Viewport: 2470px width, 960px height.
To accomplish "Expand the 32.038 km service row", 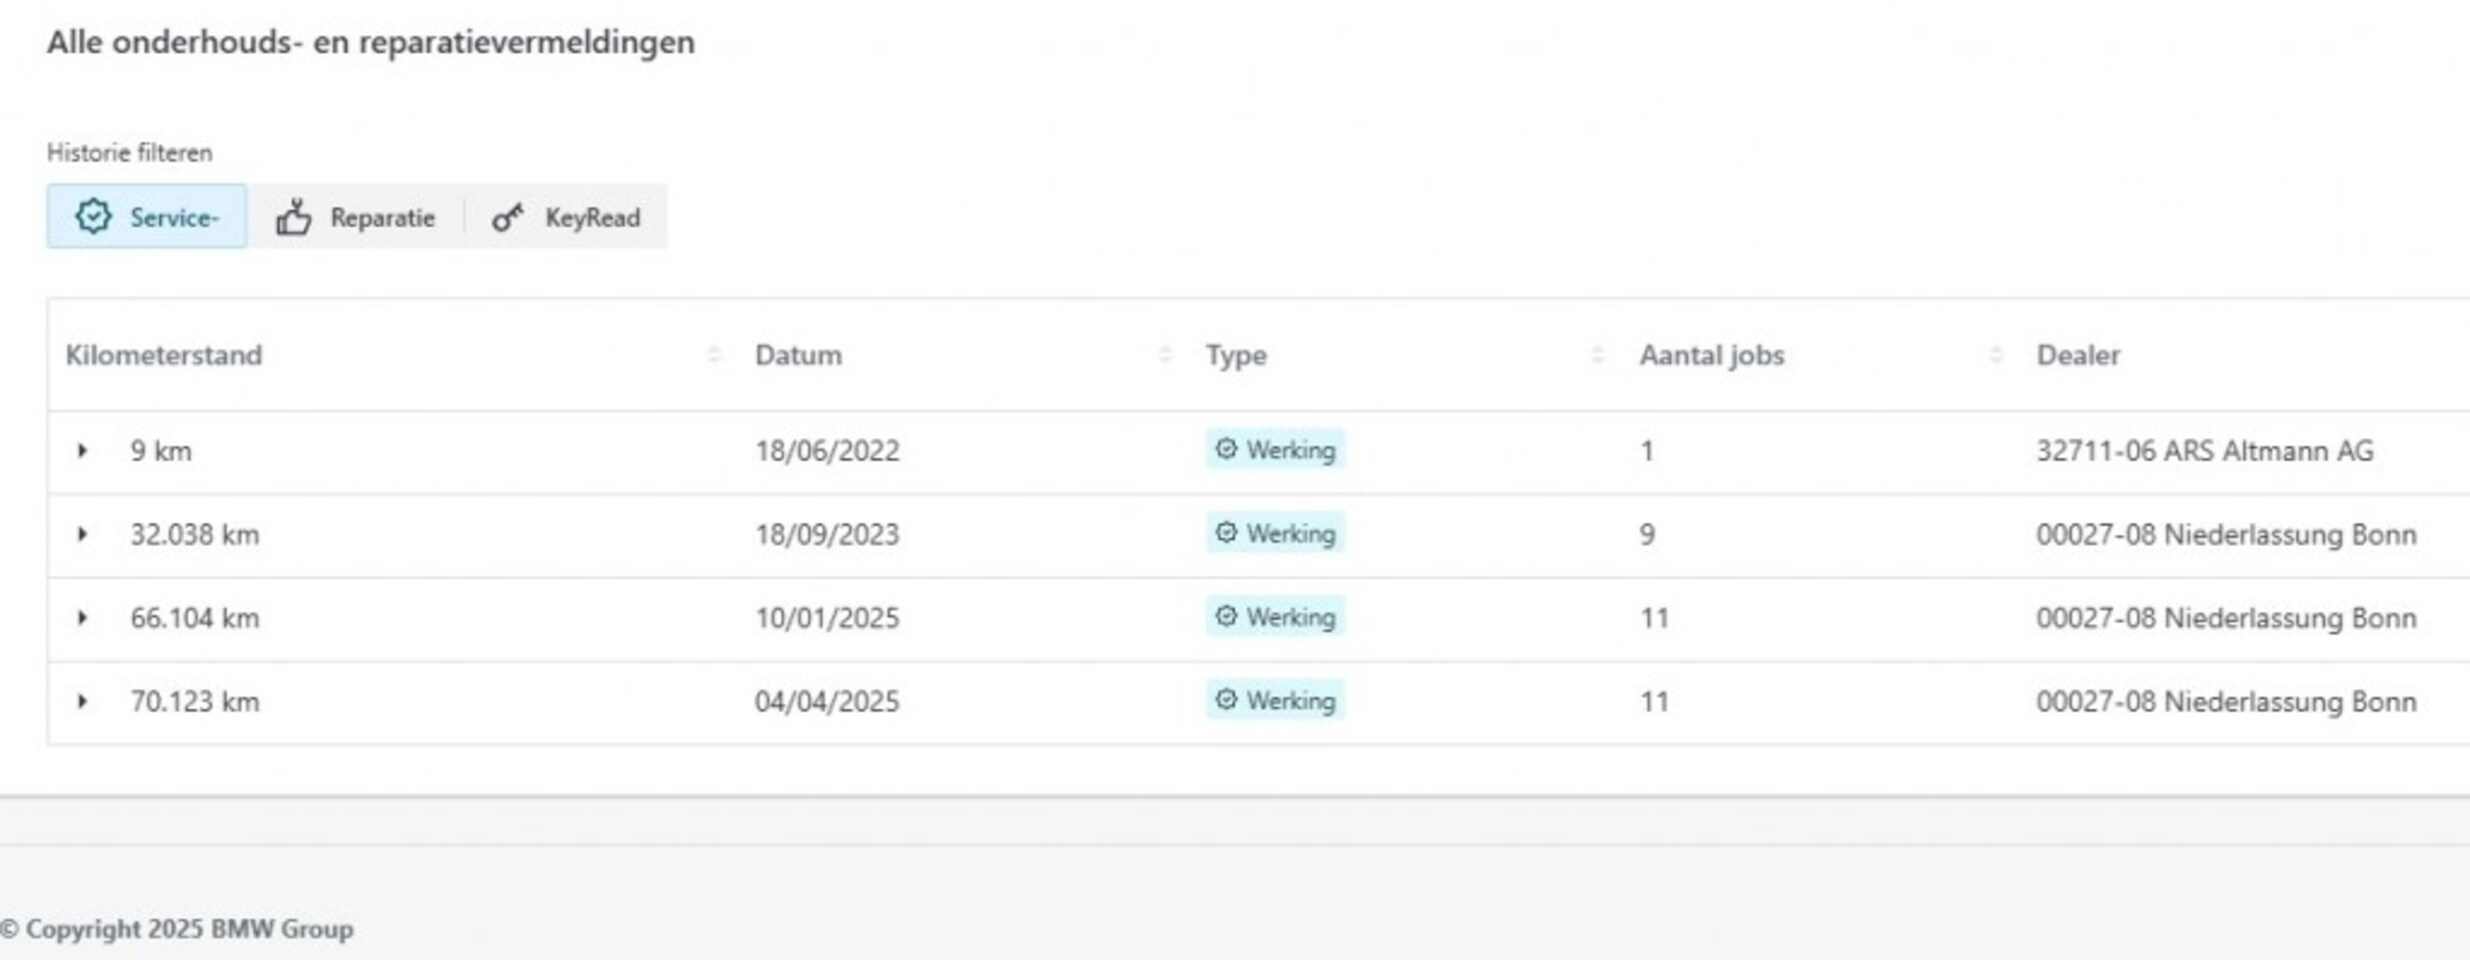I will pyautogui.click(x=83, y=534).
